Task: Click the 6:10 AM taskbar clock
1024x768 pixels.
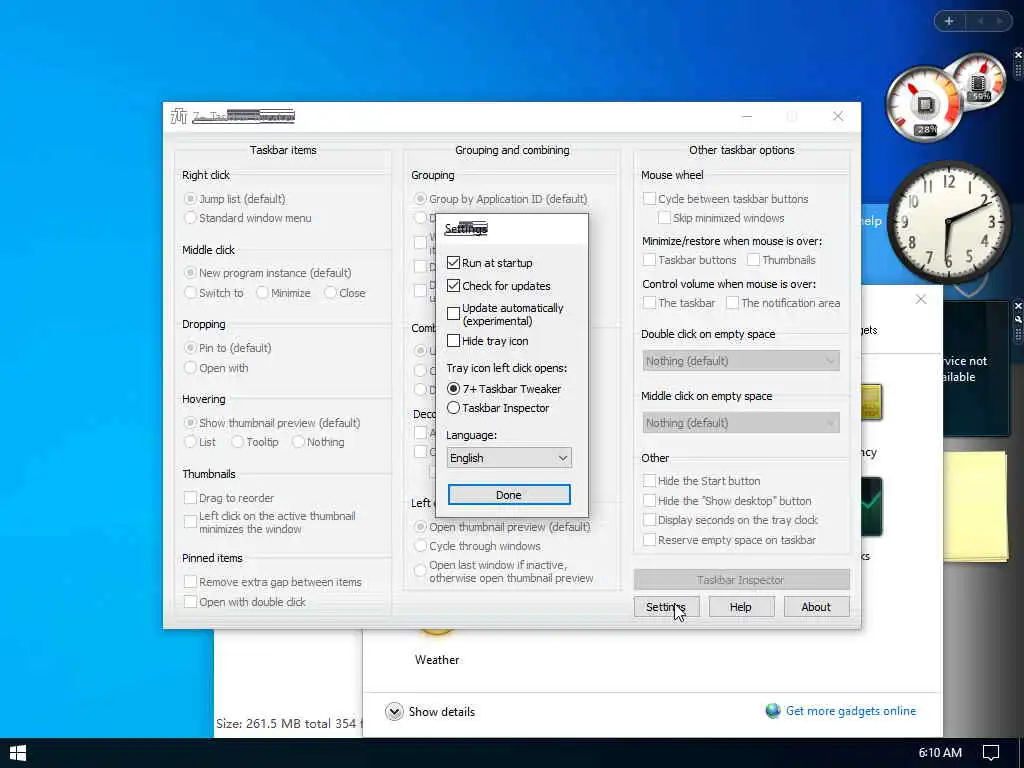Action: 940,753
